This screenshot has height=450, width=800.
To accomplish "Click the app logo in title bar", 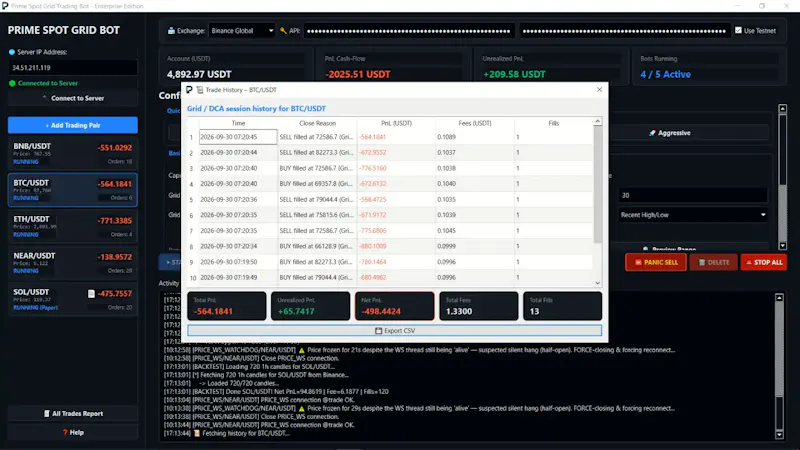I will coord(5,6).
